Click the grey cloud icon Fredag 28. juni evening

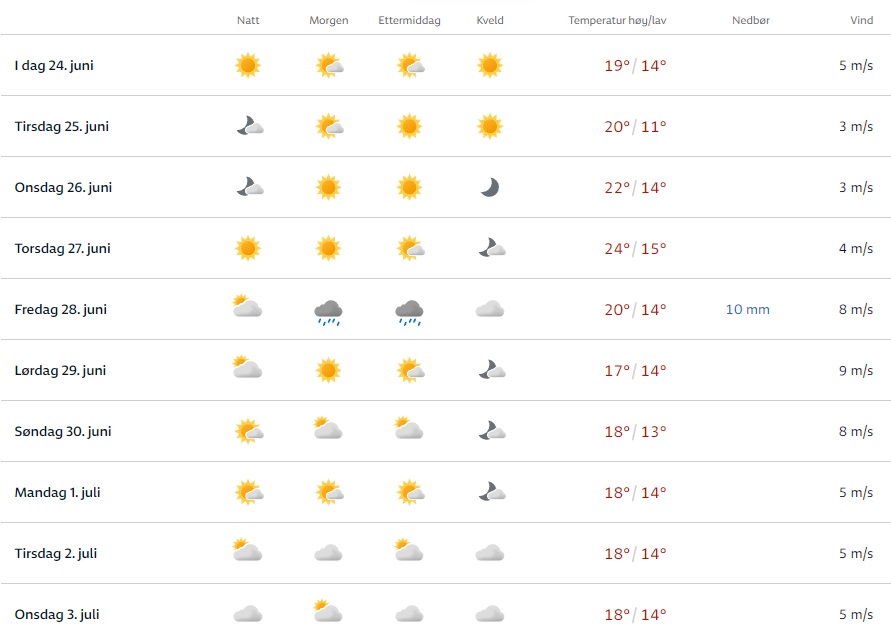(489, 310)
